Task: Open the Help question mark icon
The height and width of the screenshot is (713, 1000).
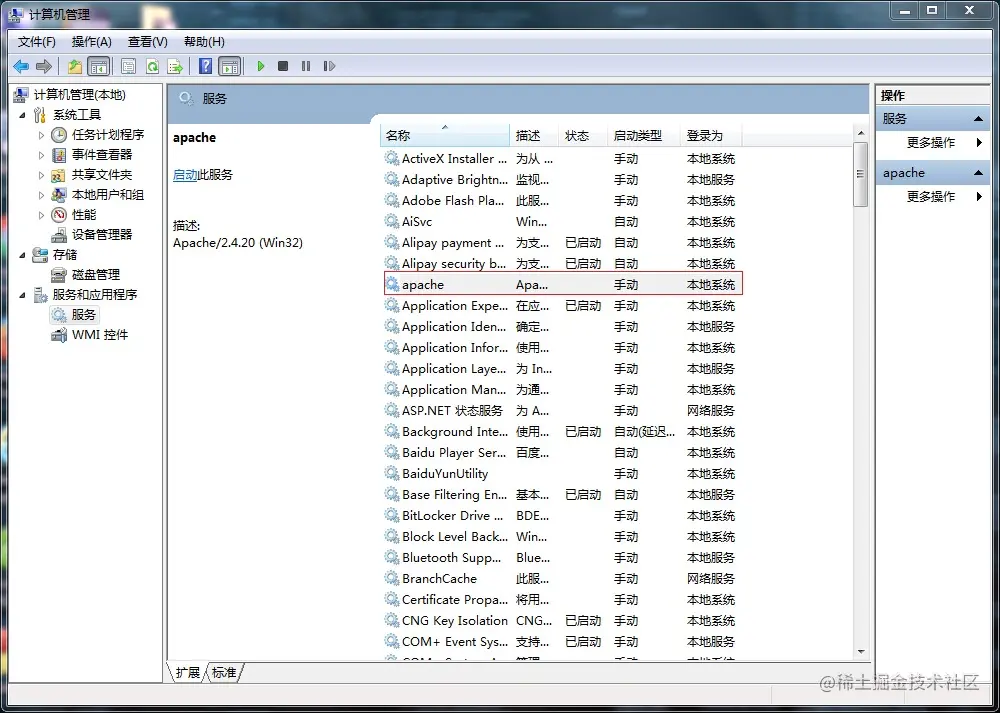Action: pos(205,66)
